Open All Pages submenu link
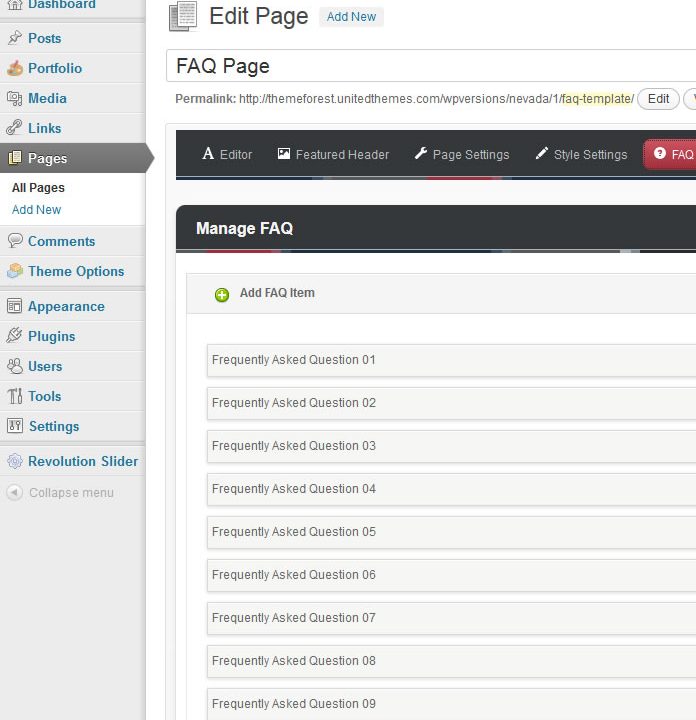 (38, 188)
